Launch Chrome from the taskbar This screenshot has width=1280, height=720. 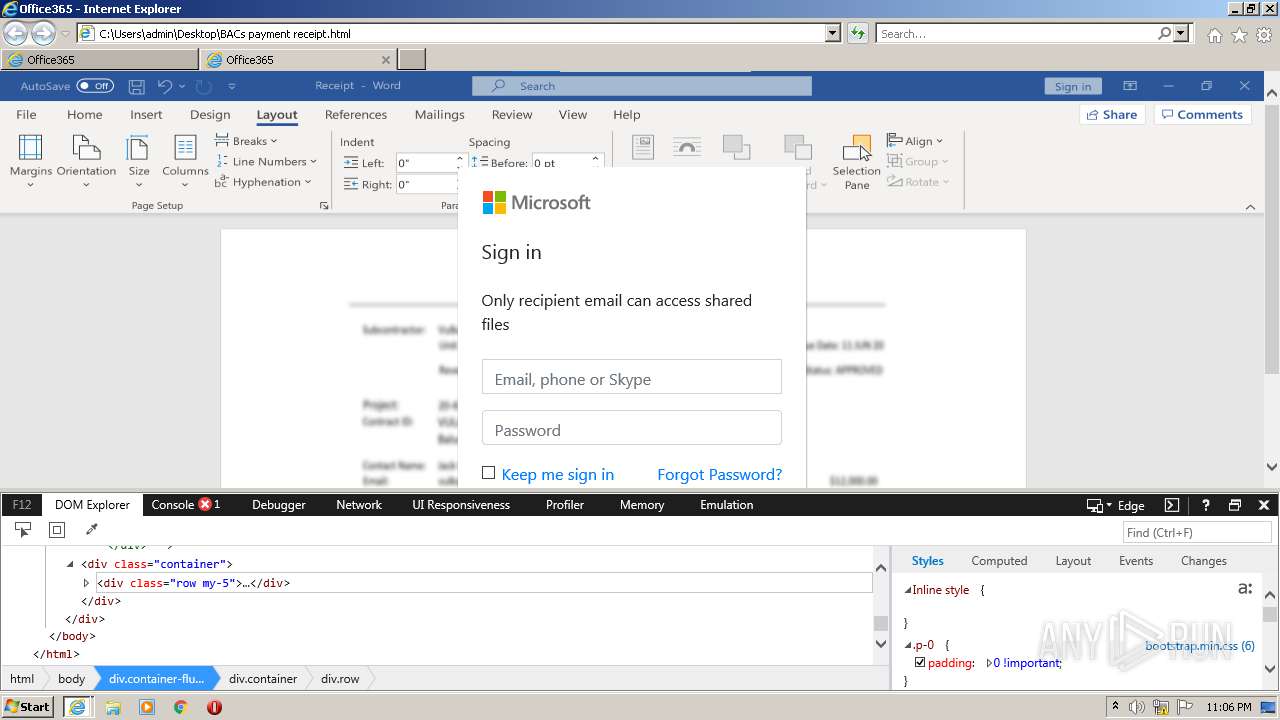click(181, 707)
